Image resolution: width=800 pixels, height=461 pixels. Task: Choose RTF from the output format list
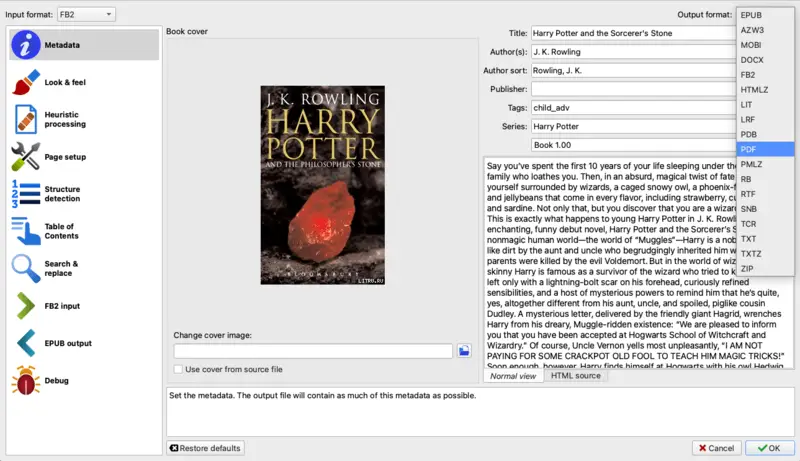pos(765,194)
